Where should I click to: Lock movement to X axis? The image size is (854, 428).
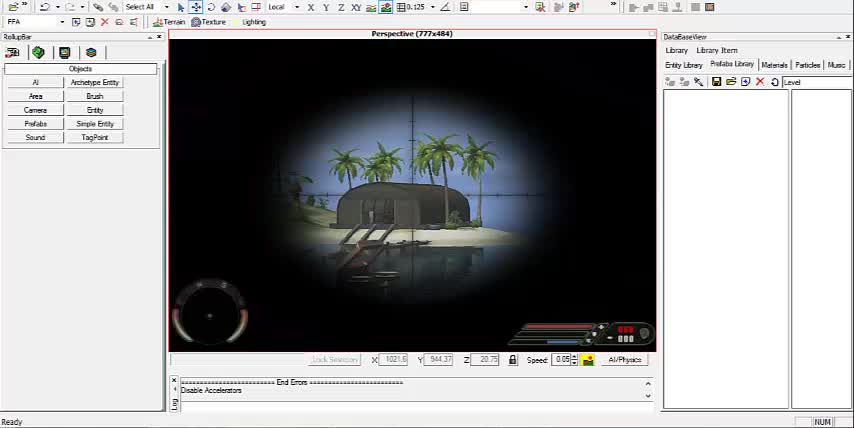(x=310, y=7)
